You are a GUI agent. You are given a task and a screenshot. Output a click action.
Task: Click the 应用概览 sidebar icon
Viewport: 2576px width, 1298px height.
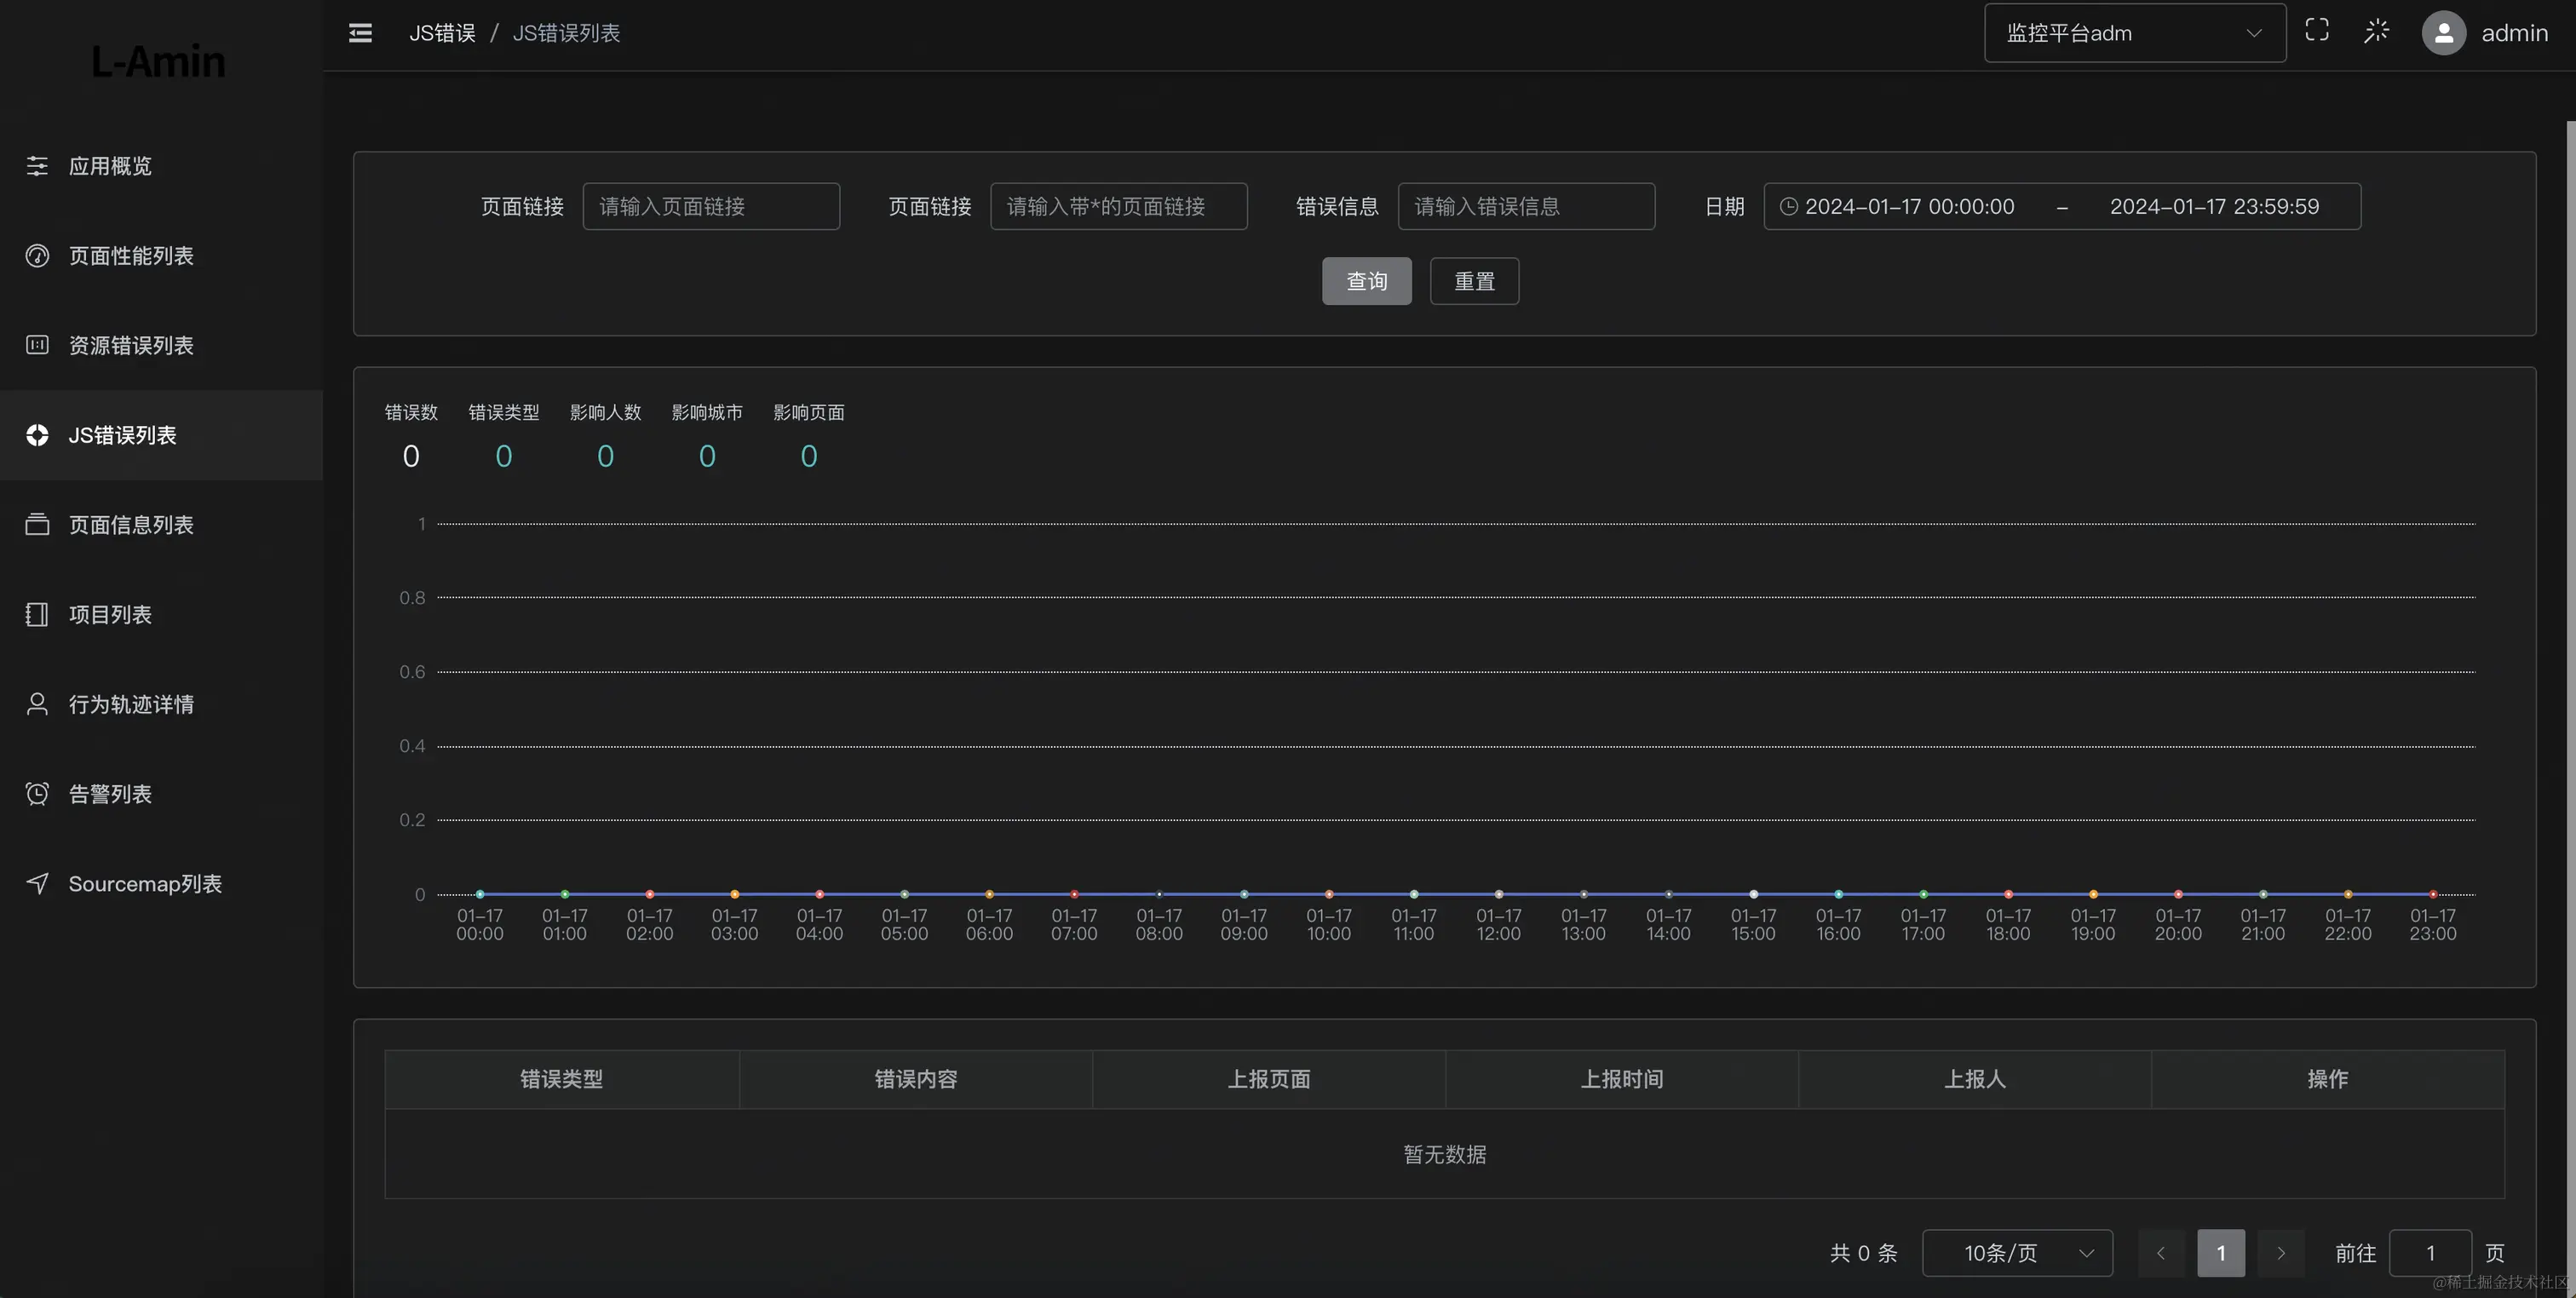[37, 166]
